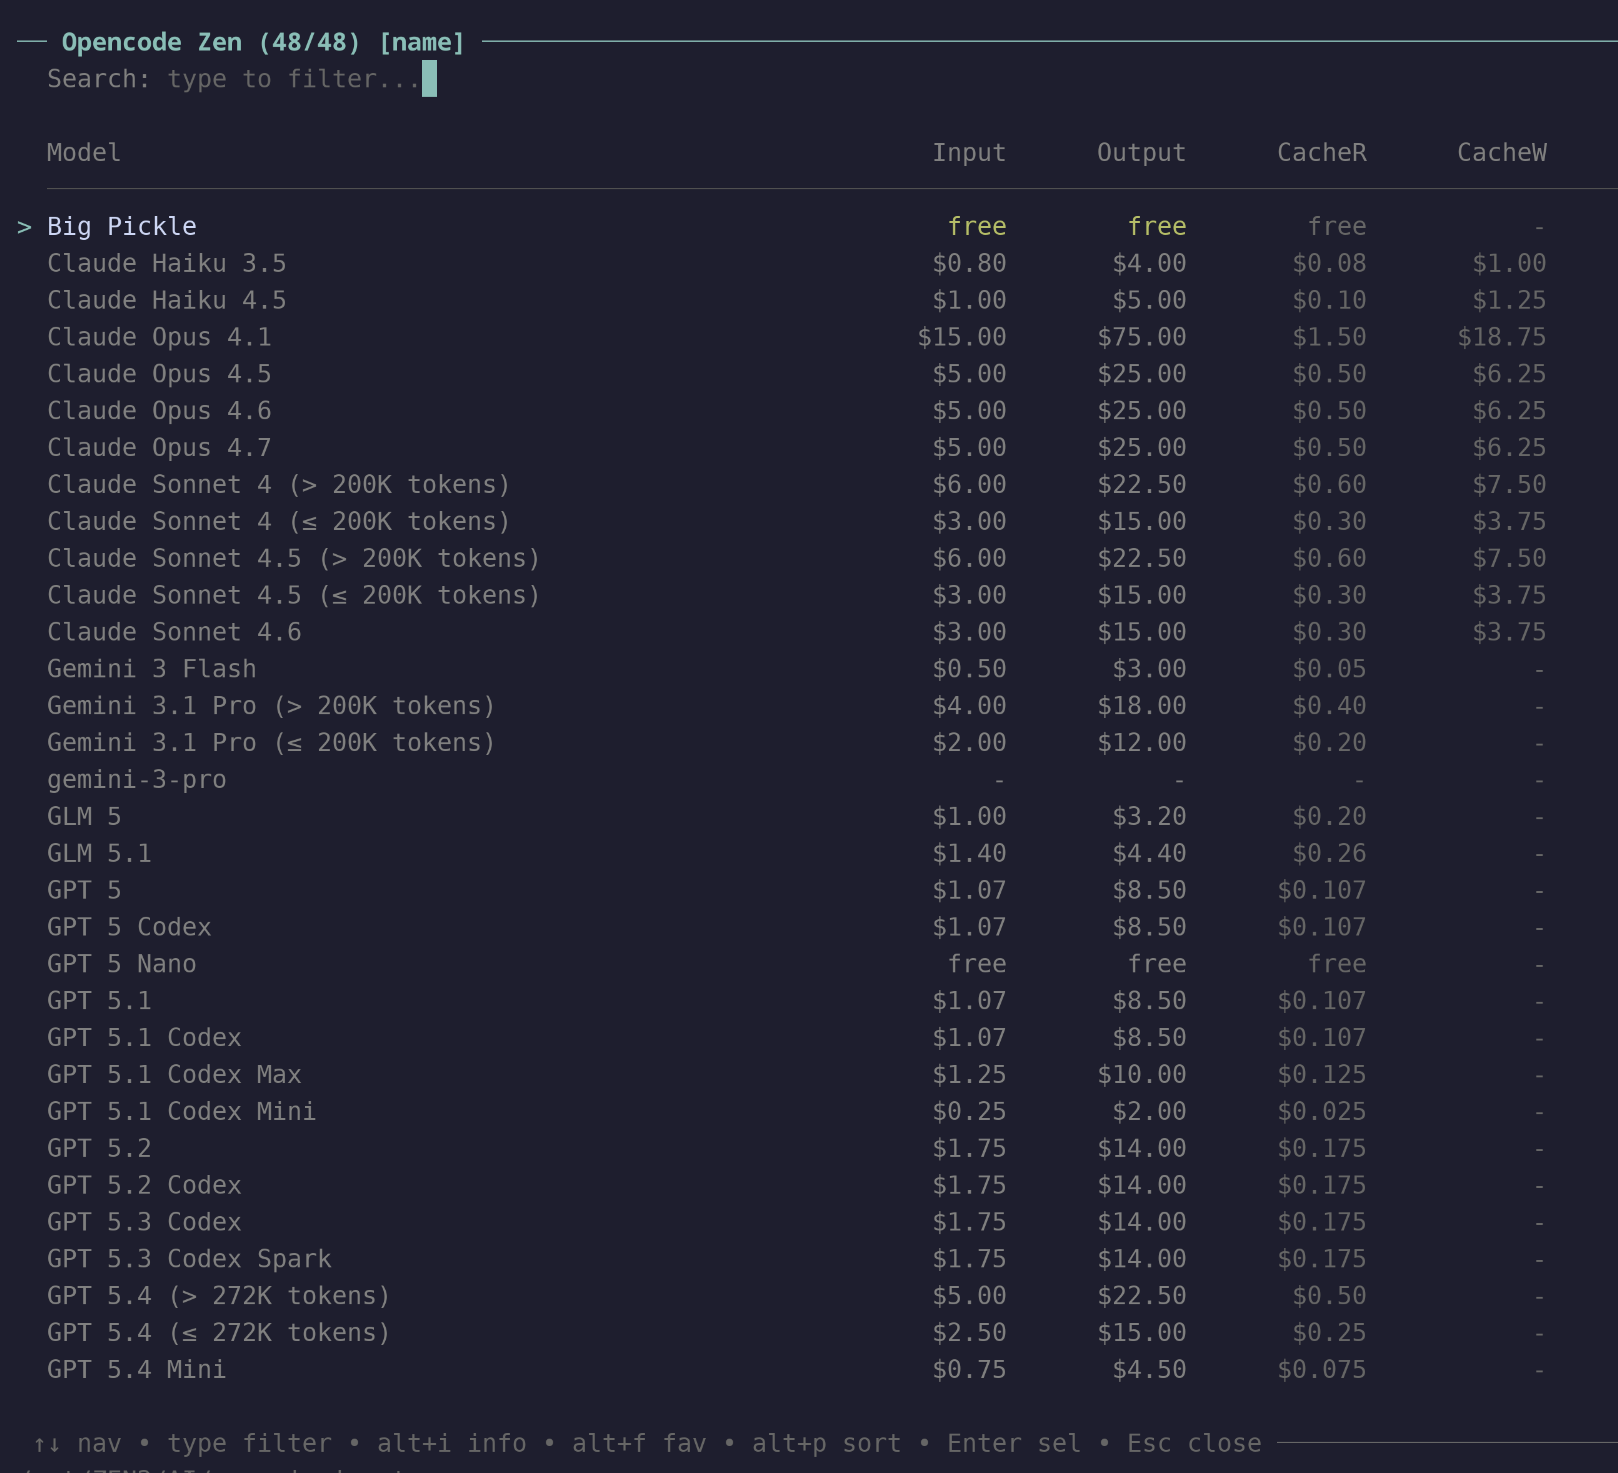Image resolution: width=1618 pixels, height=1473 pixels.
Task: Select the Claude Opus 4.6 model
Action: pos(796,411)
